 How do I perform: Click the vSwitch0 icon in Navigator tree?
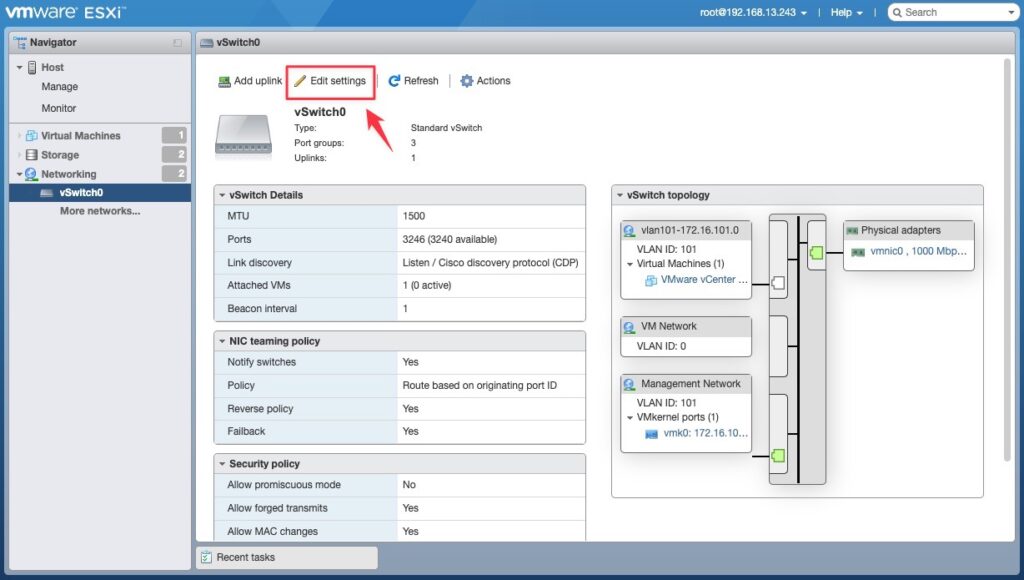coord(46,193)
